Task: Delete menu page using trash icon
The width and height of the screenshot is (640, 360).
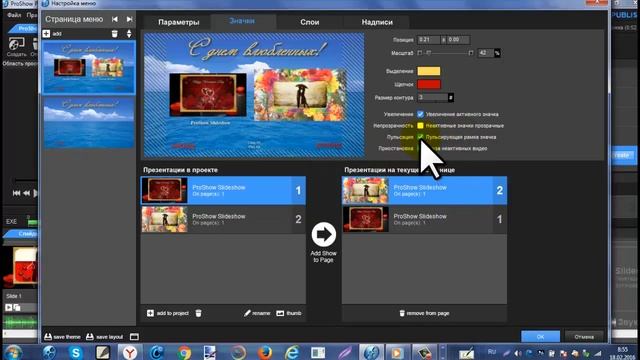Action: tap(115, 33)
